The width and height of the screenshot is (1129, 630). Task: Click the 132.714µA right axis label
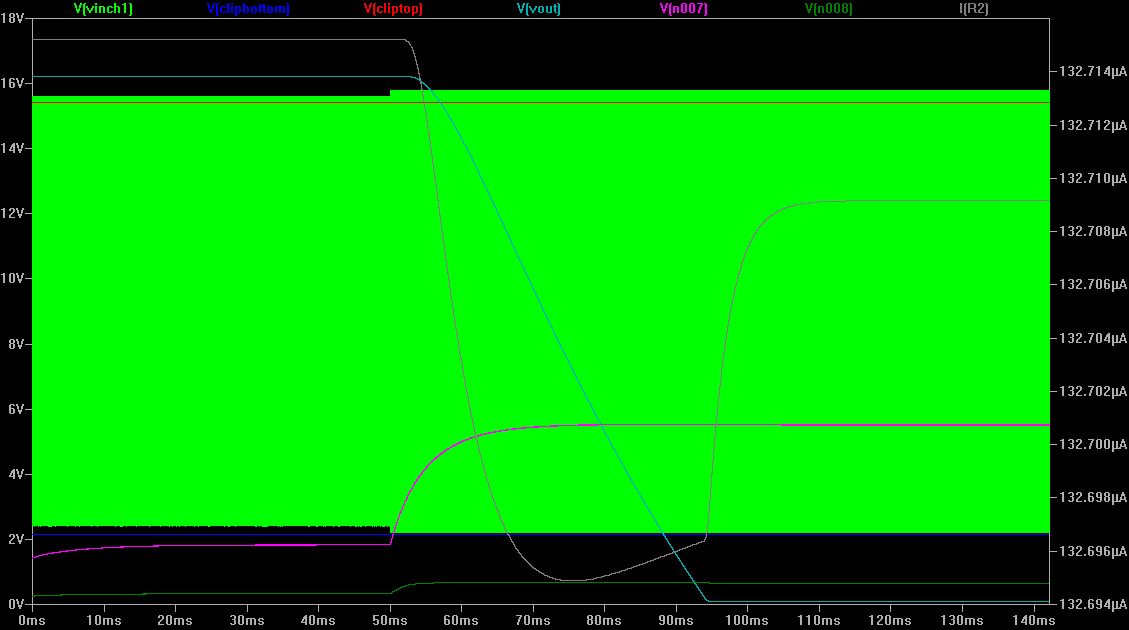point(1093,71)
